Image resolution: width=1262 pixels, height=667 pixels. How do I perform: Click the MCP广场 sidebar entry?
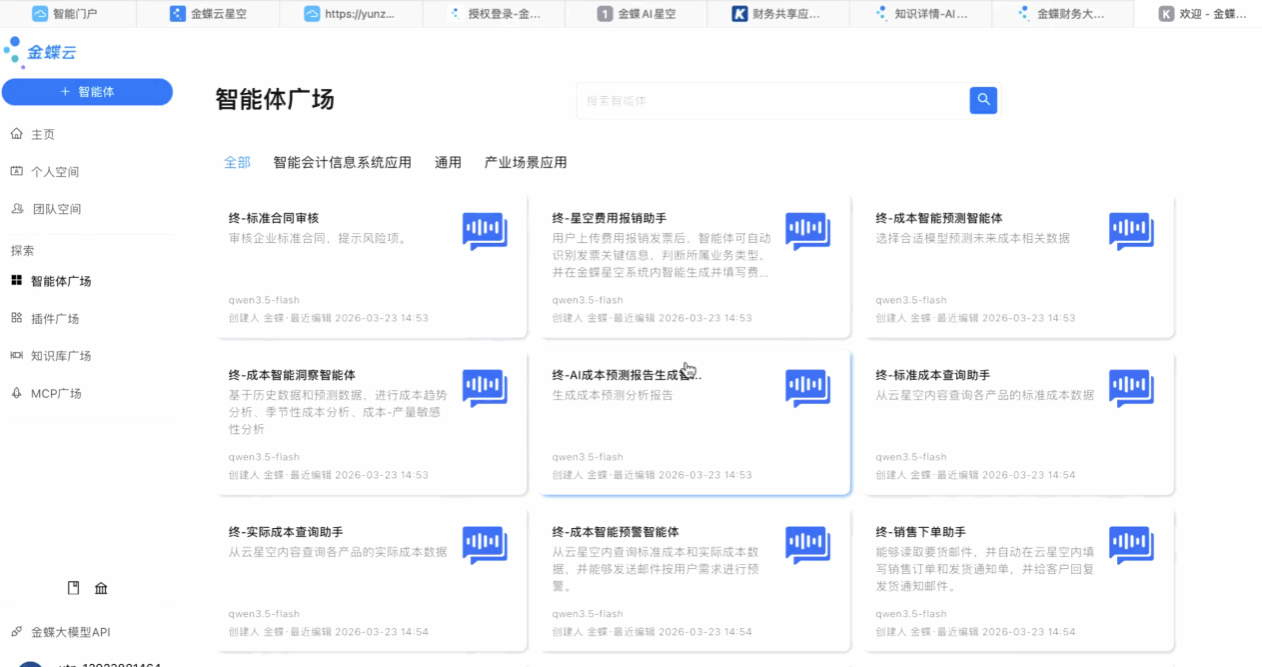(57, 392)
